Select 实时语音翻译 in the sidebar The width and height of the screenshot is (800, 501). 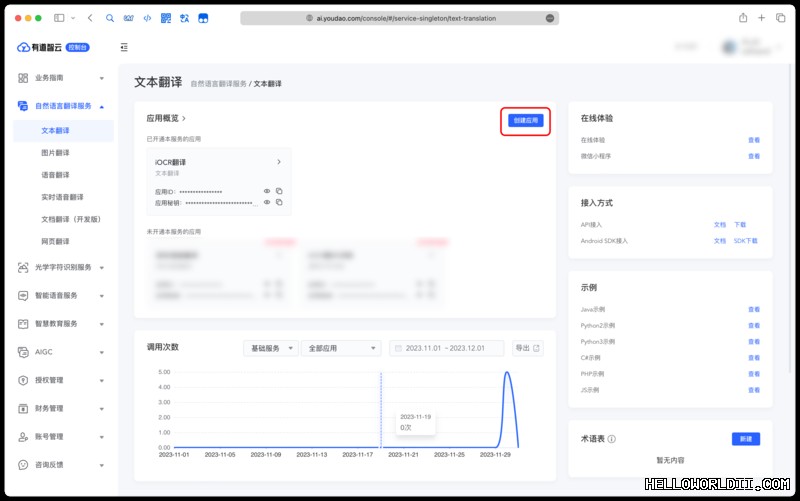pos(62,197)
